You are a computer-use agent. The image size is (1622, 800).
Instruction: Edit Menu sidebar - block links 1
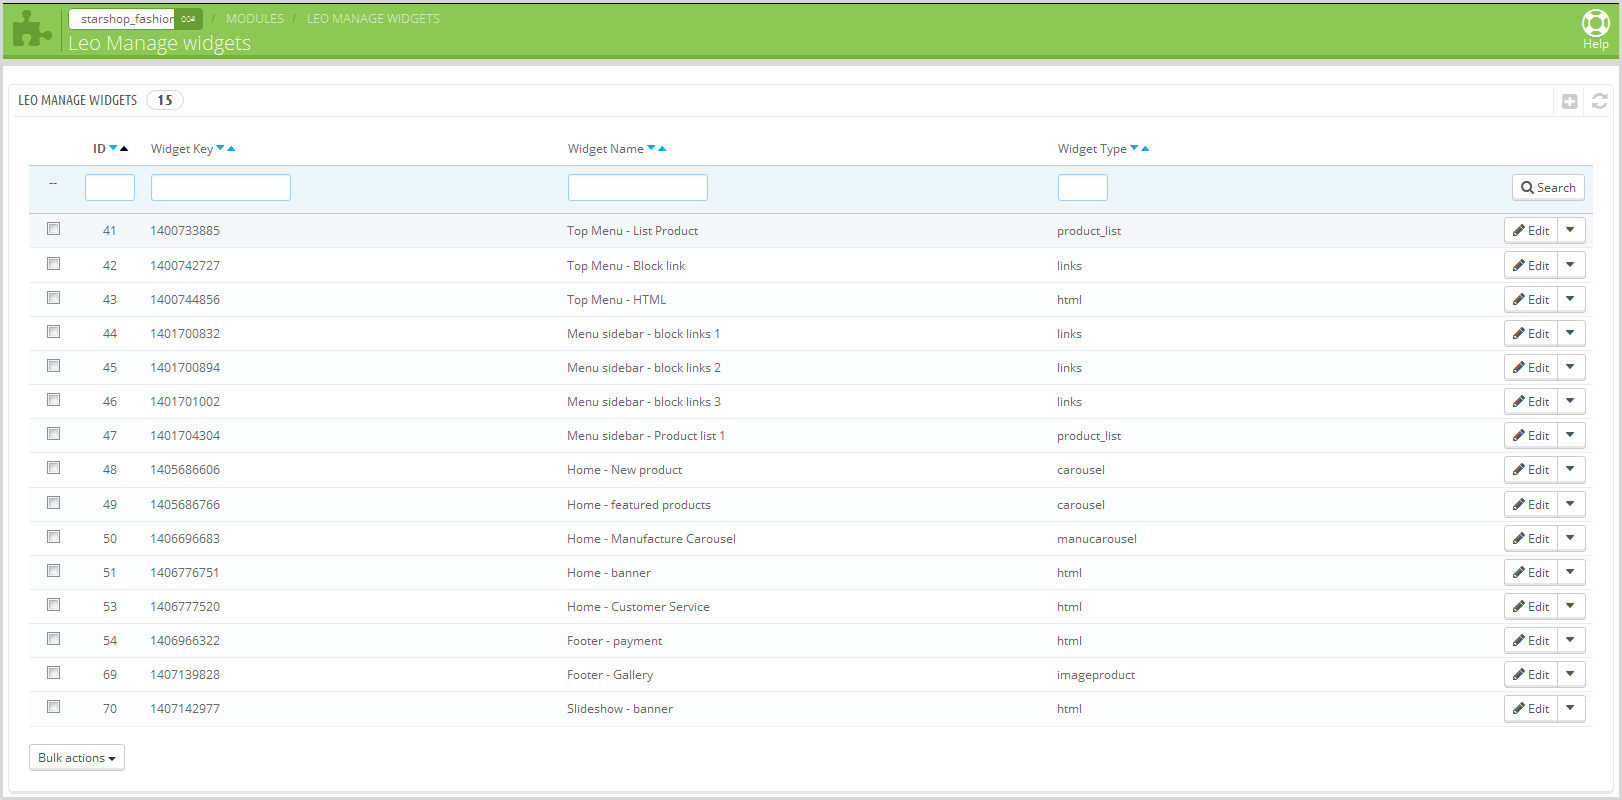[1531, 333]
